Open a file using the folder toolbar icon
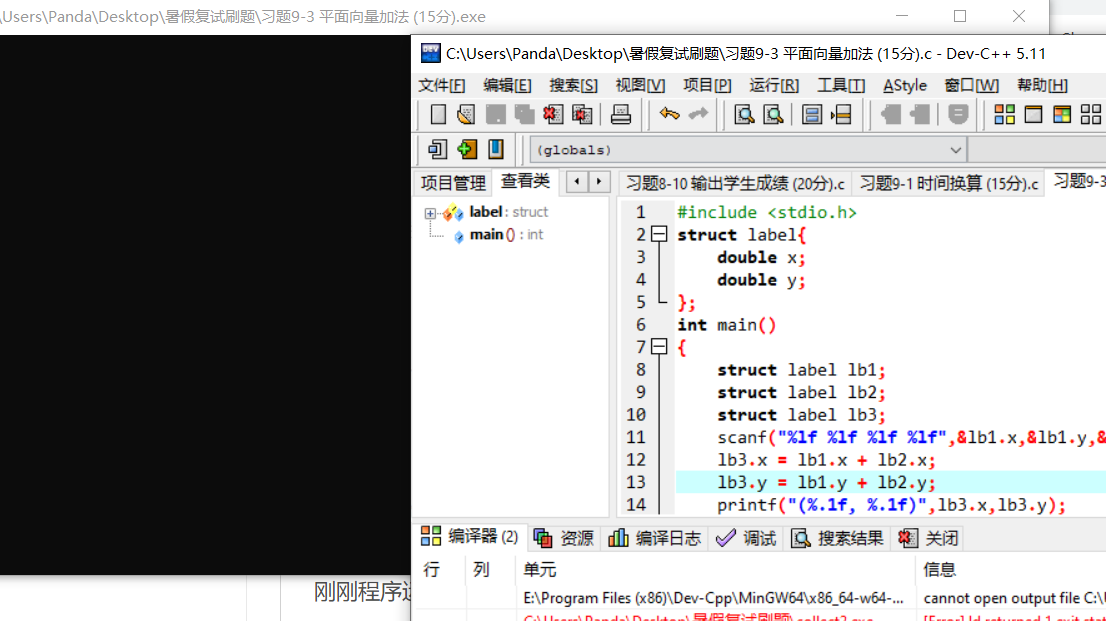 (x=466, y=114)
